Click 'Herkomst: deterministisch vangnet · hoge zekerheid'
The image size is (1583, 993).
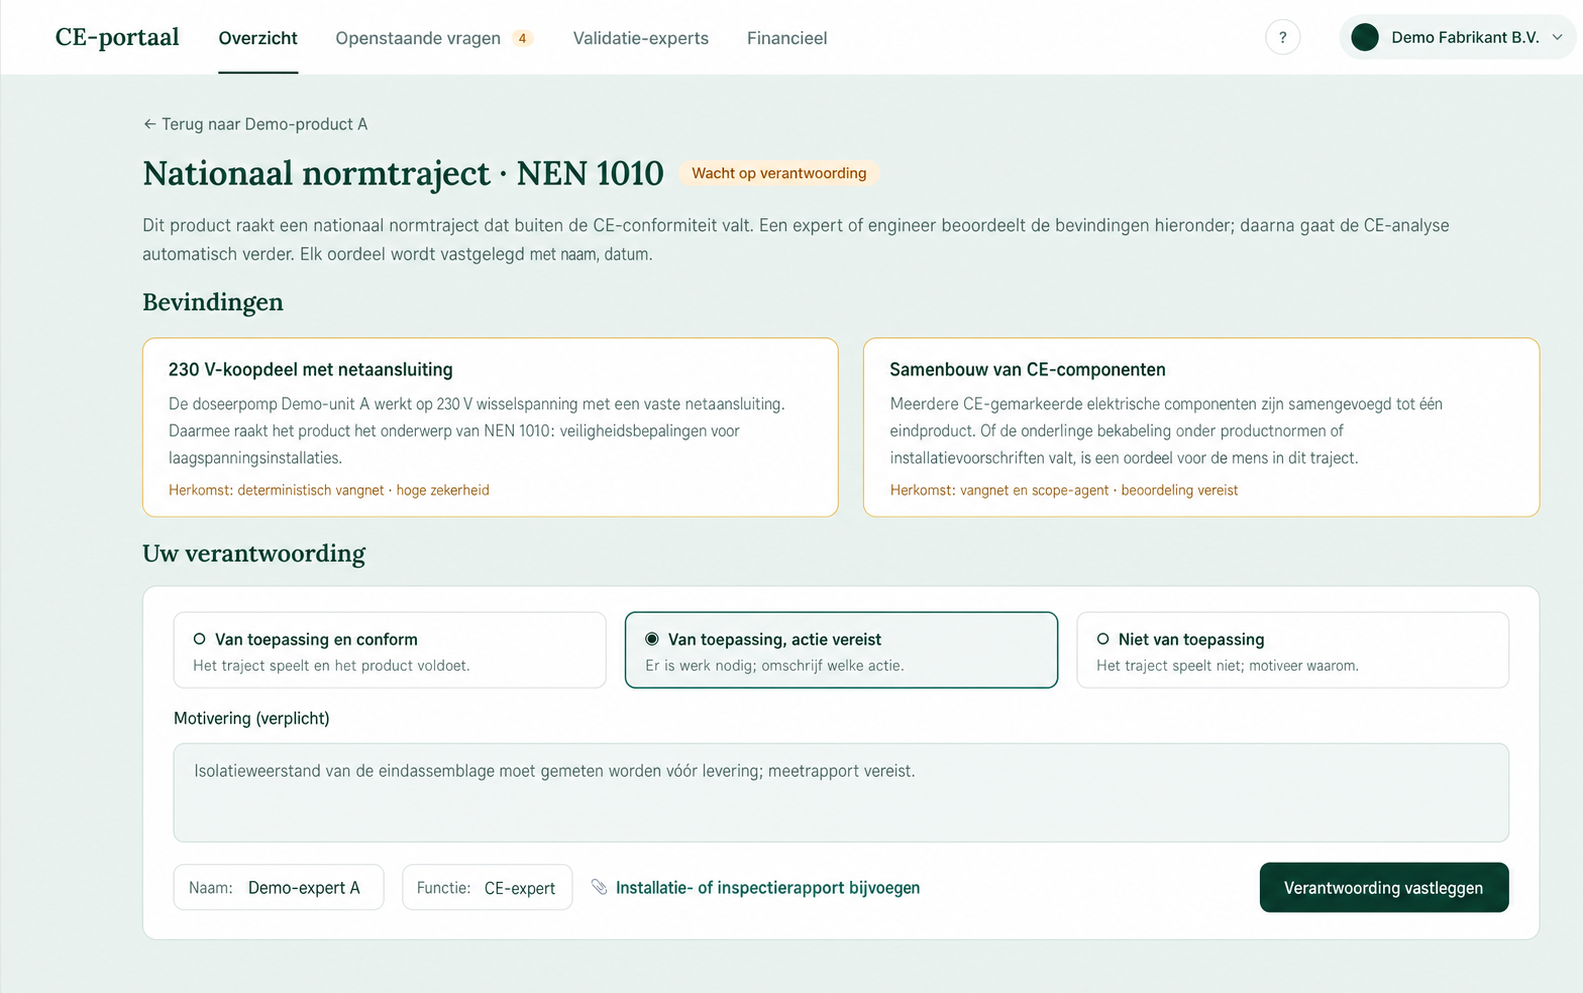[329, 490]
